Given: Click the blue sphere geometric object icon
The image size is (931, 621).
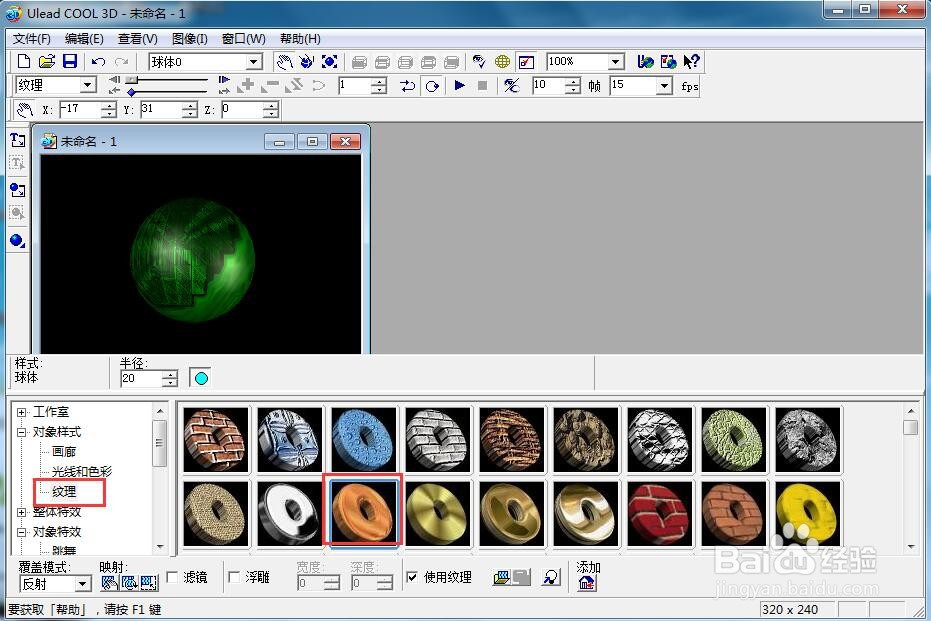Looking at the screenshot, I should (x=17, y=240).
